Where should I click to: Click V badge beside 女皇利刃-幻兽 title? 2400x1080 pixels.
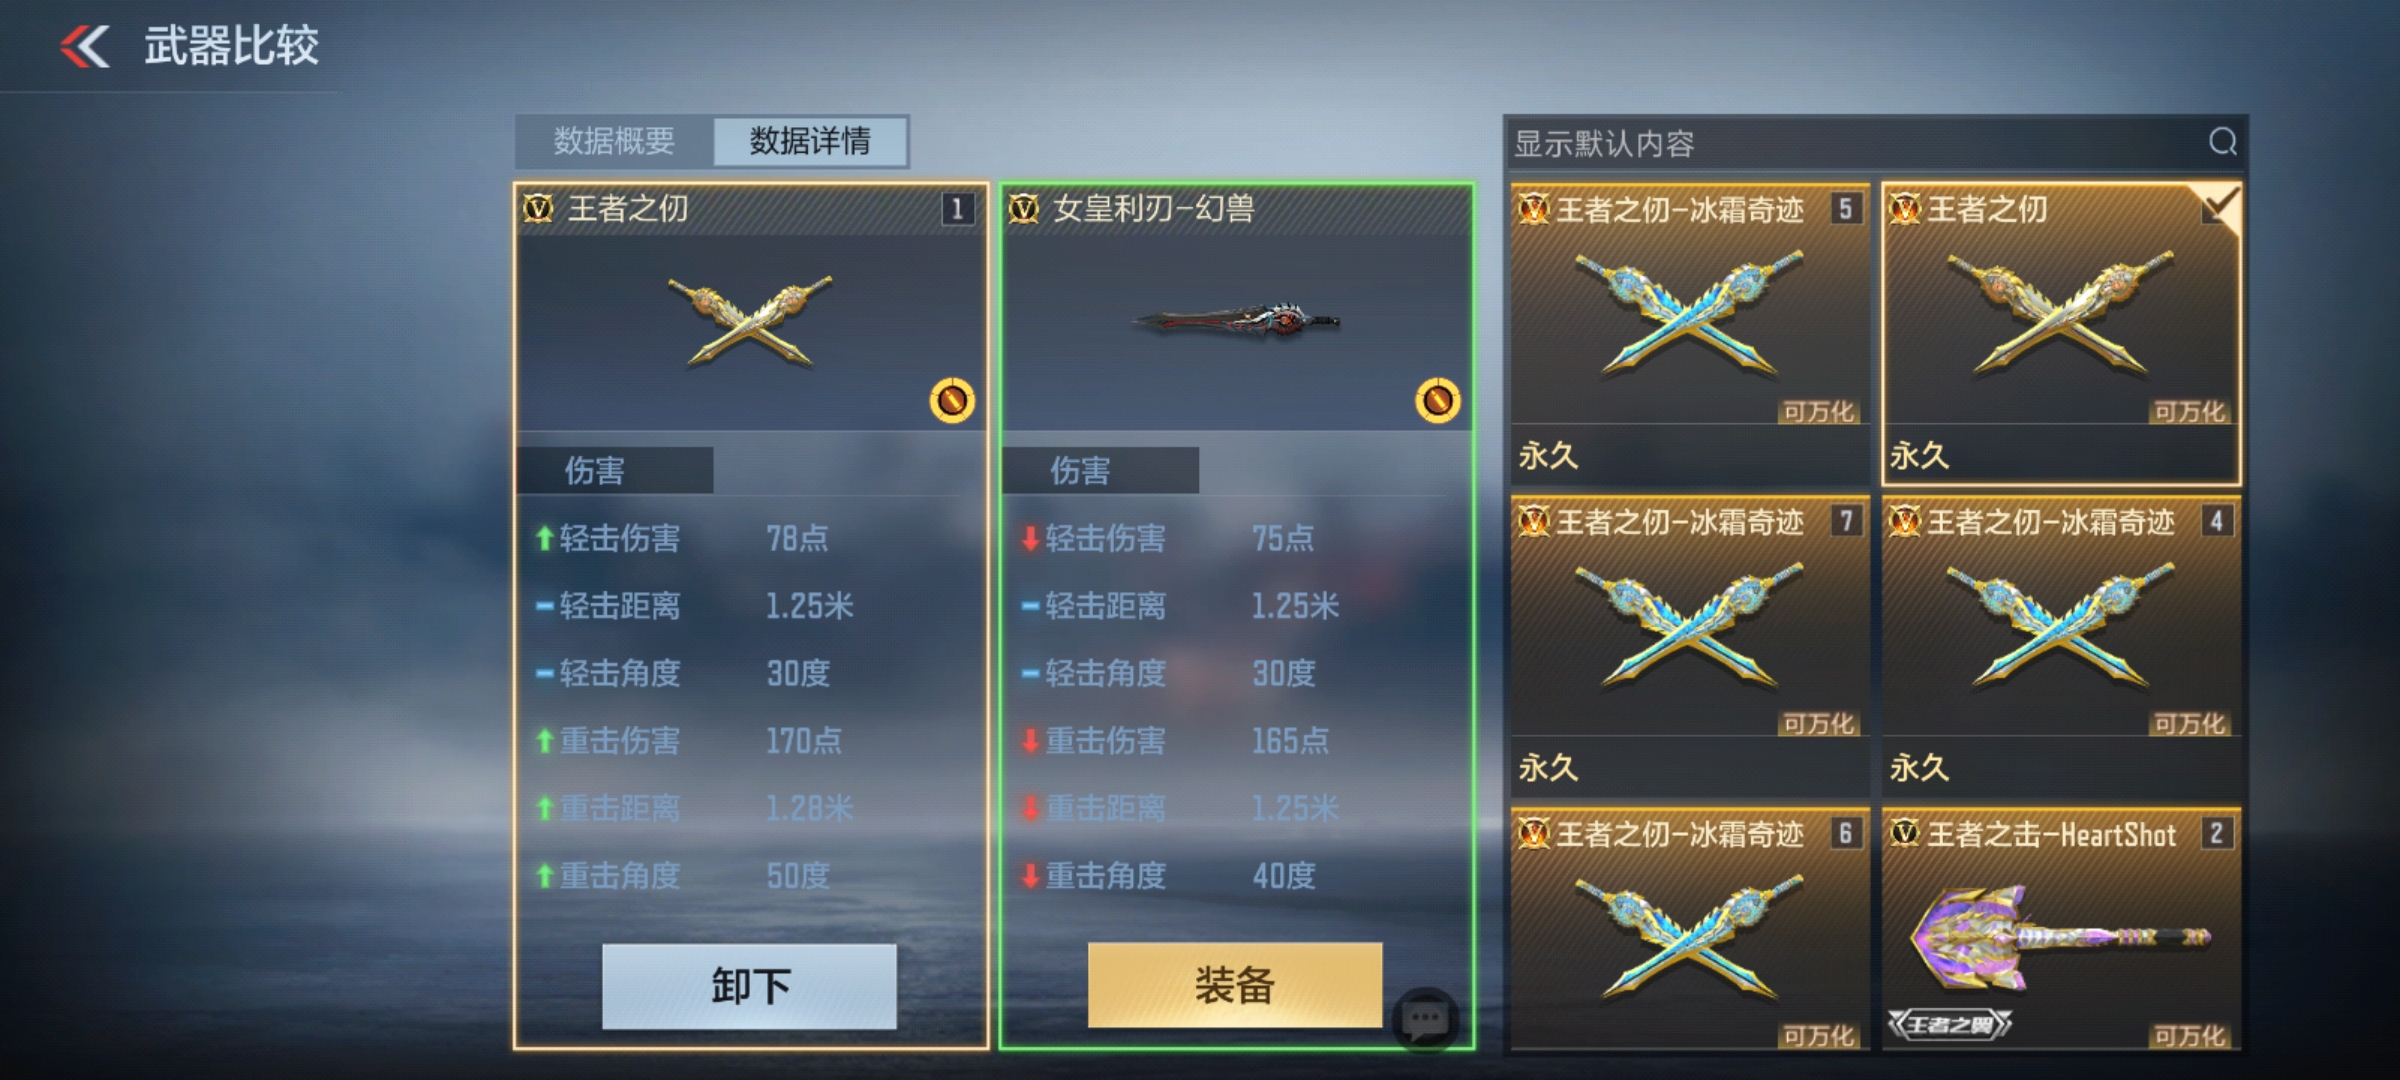[1024, 209]
